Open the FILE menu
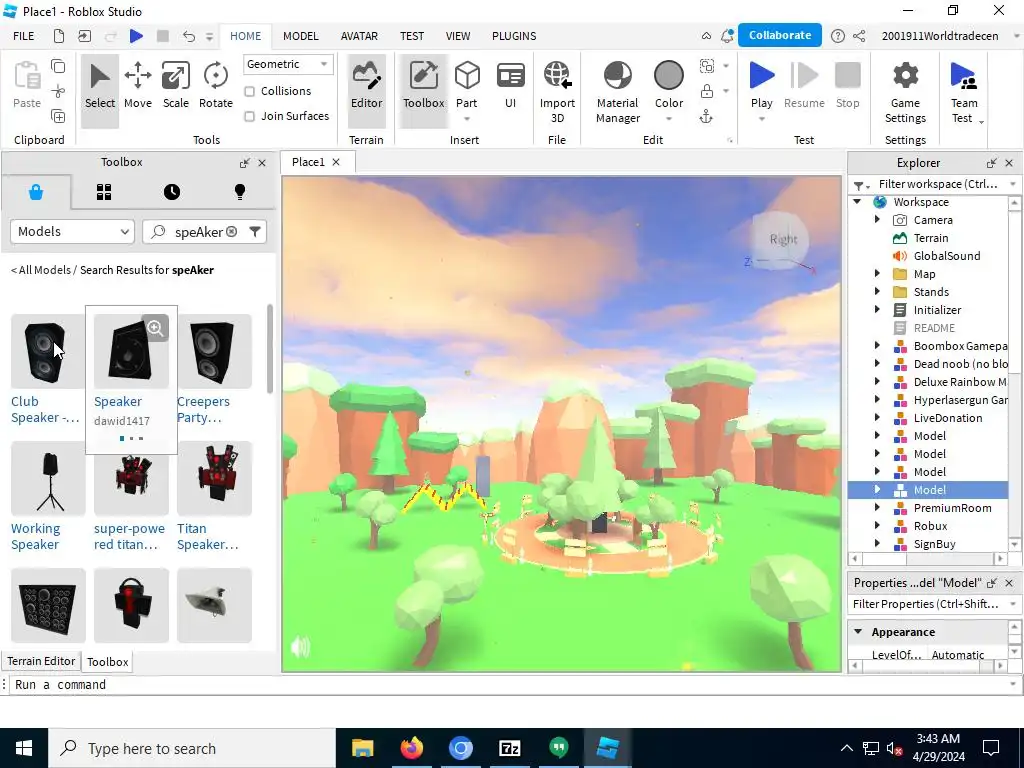The height and width of the screenshot is (768, 1024). (x=24, y=36)
